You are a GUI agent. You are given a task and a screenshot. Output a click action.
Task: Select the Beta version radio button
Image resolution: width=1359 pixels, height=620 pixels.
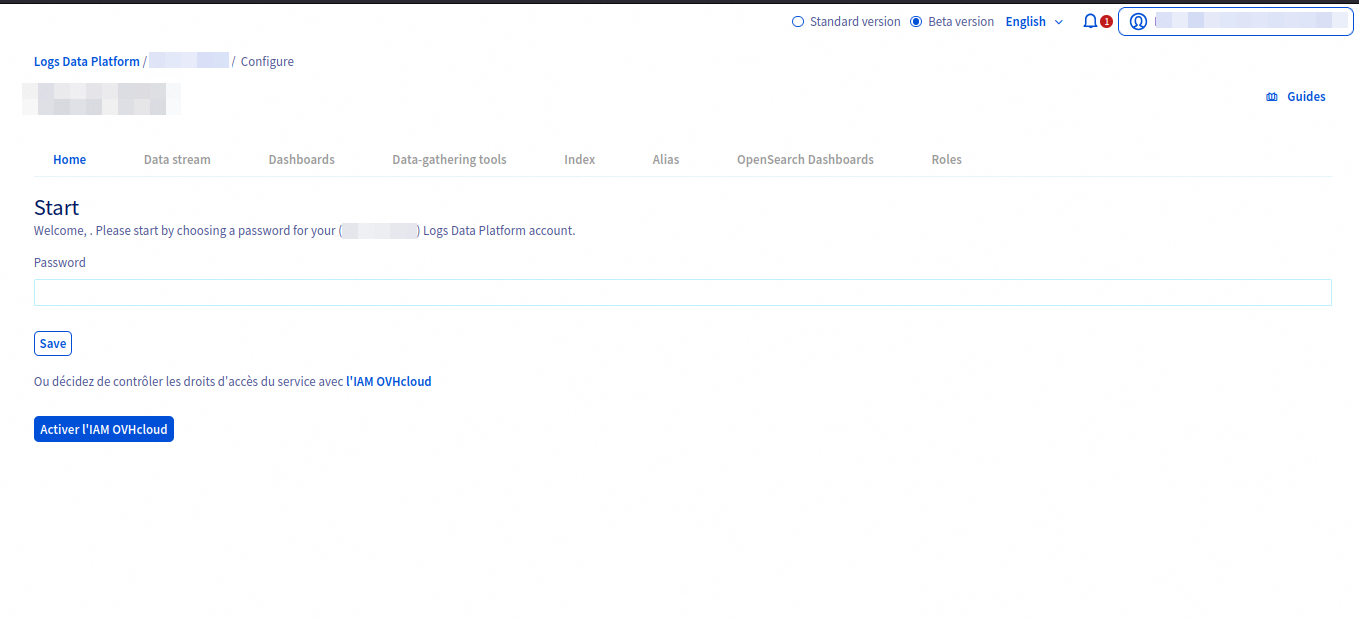[x=916, y=21]
